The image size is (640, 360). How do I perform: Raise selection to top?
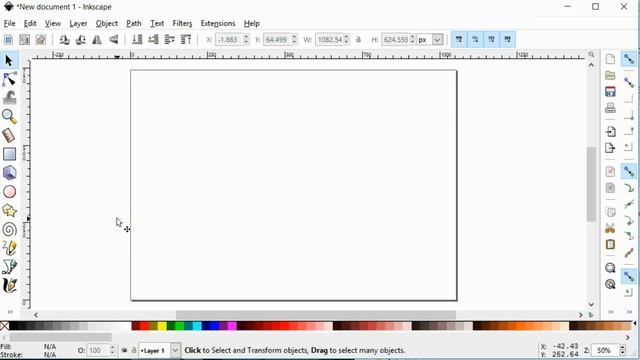186,40
